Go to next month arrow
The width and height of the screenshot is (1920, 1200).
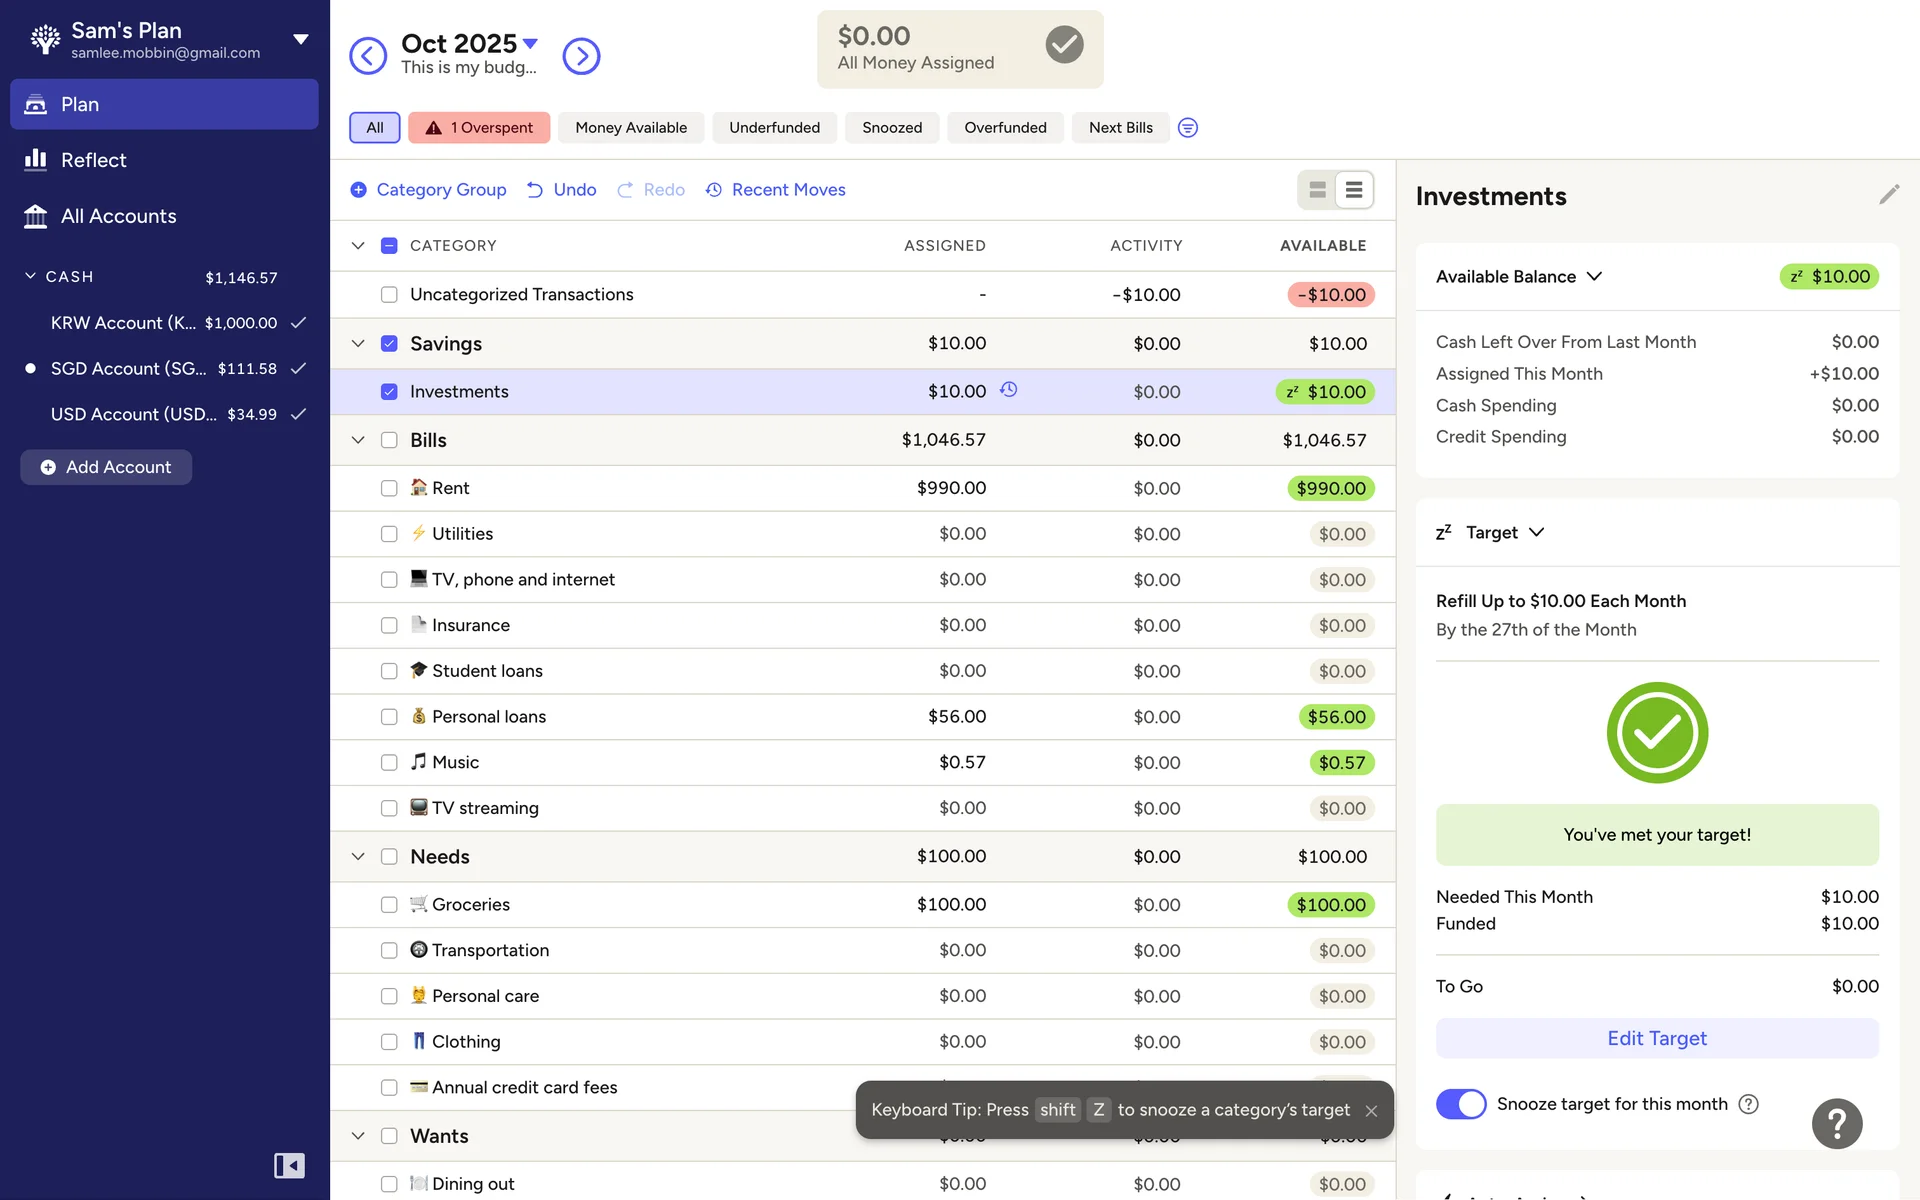581,56
